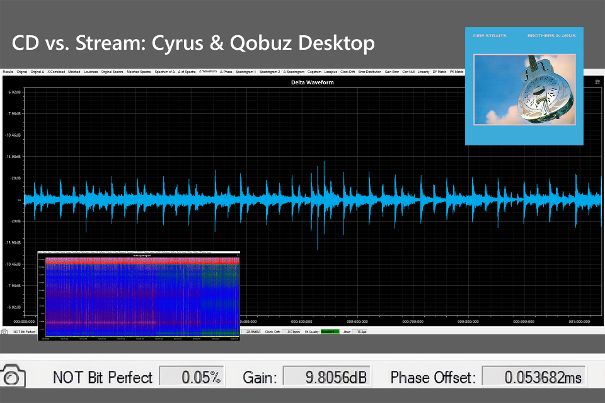Click the Phase Offset 0.053682ms field
Screen dimensions: 605x403
pos(534,376)
